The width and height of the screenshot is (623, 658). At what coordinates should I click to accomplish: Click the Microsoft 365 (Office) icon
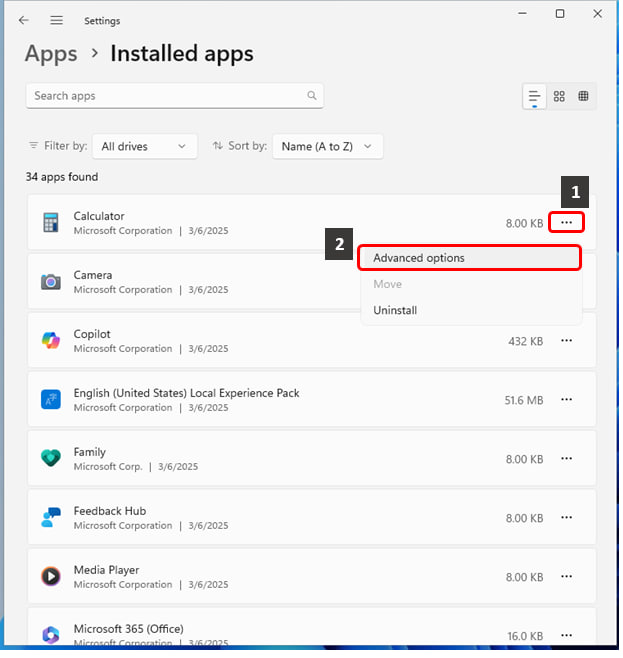51,635
